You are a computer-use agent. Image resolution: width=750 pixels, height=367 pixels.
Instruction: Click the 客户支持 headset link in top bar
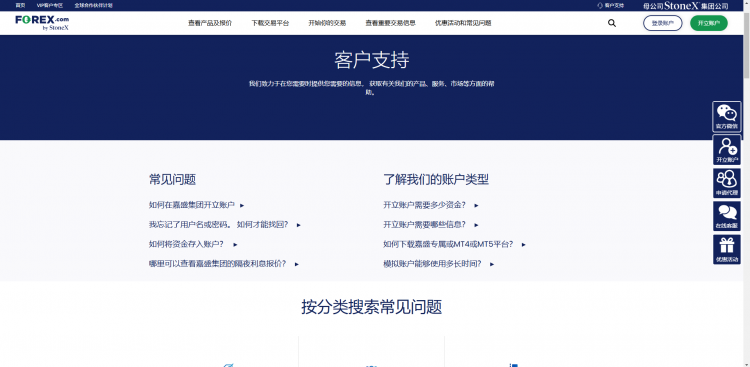(x=611, y=6)
